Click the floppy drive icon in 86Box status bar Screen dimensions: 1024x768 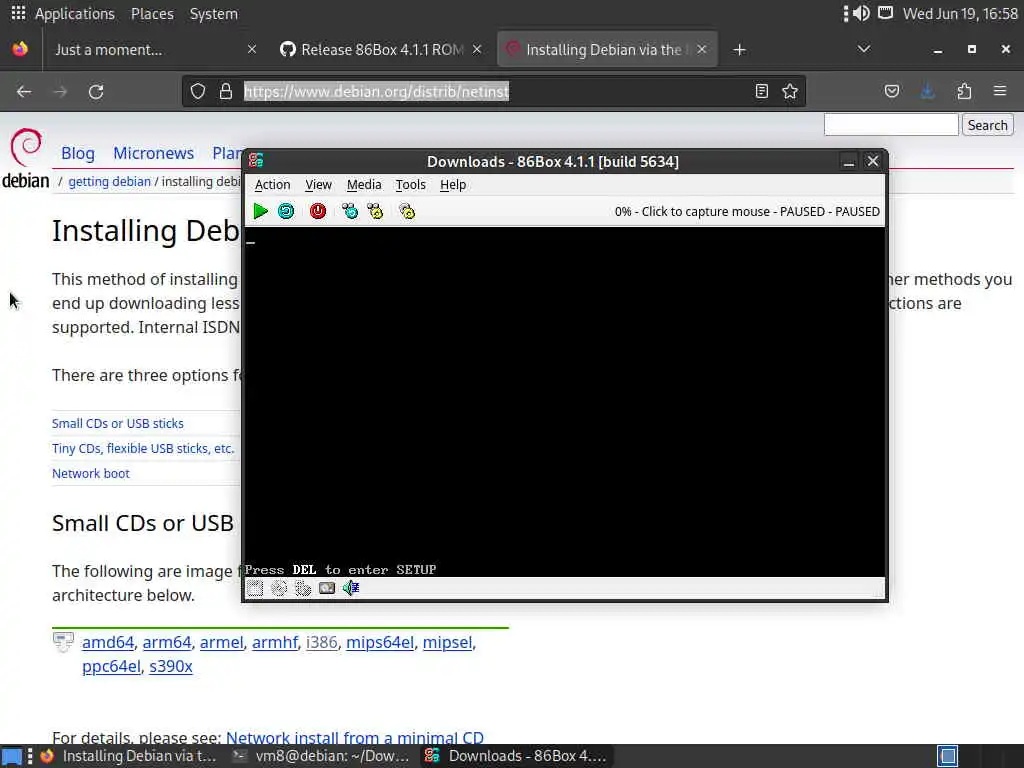click(x=255, y=588)
